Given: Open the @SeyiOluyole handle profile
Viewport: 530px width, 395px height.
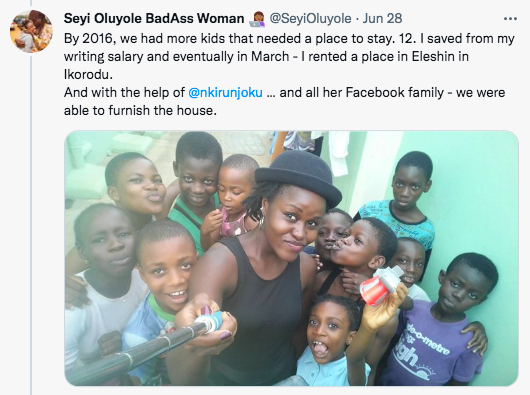Looking at the screenshot, I should [310, 19].
